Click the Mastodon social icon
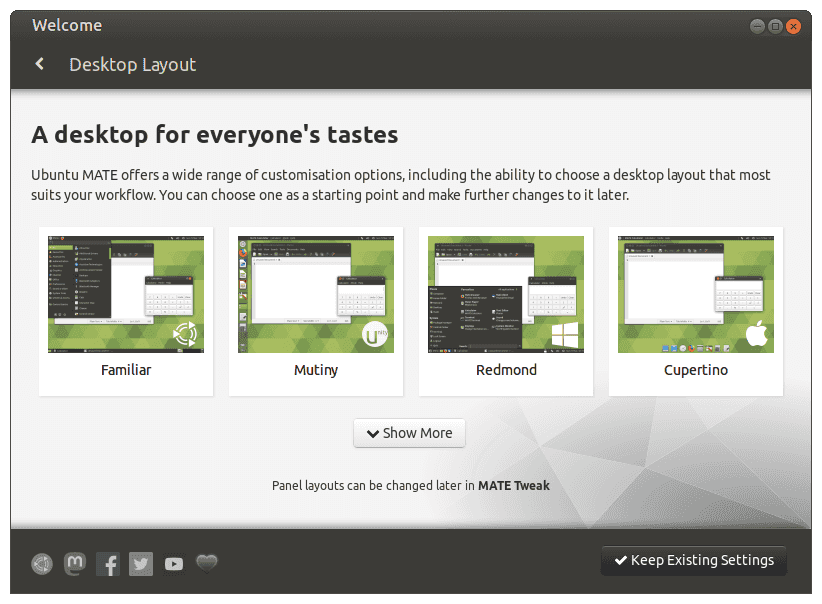Image resolution: width=822 pixels, height=604 pixels. point(74,563)
